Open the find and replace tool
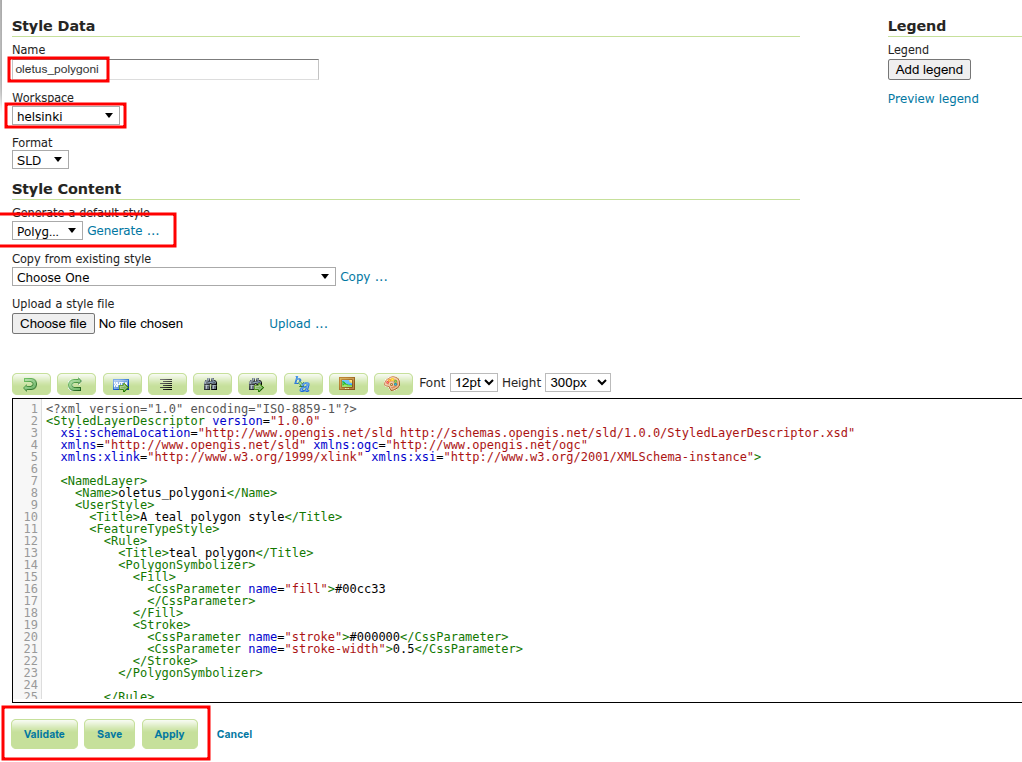 click(x=302, y=384)
